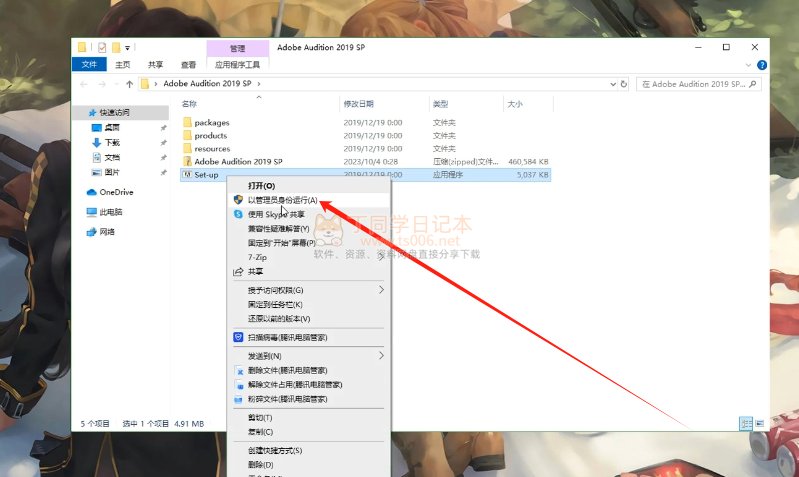Choose 固定到任务栏(K) menu entry
Screen dimensions: 799x477
tap(275, 305)
